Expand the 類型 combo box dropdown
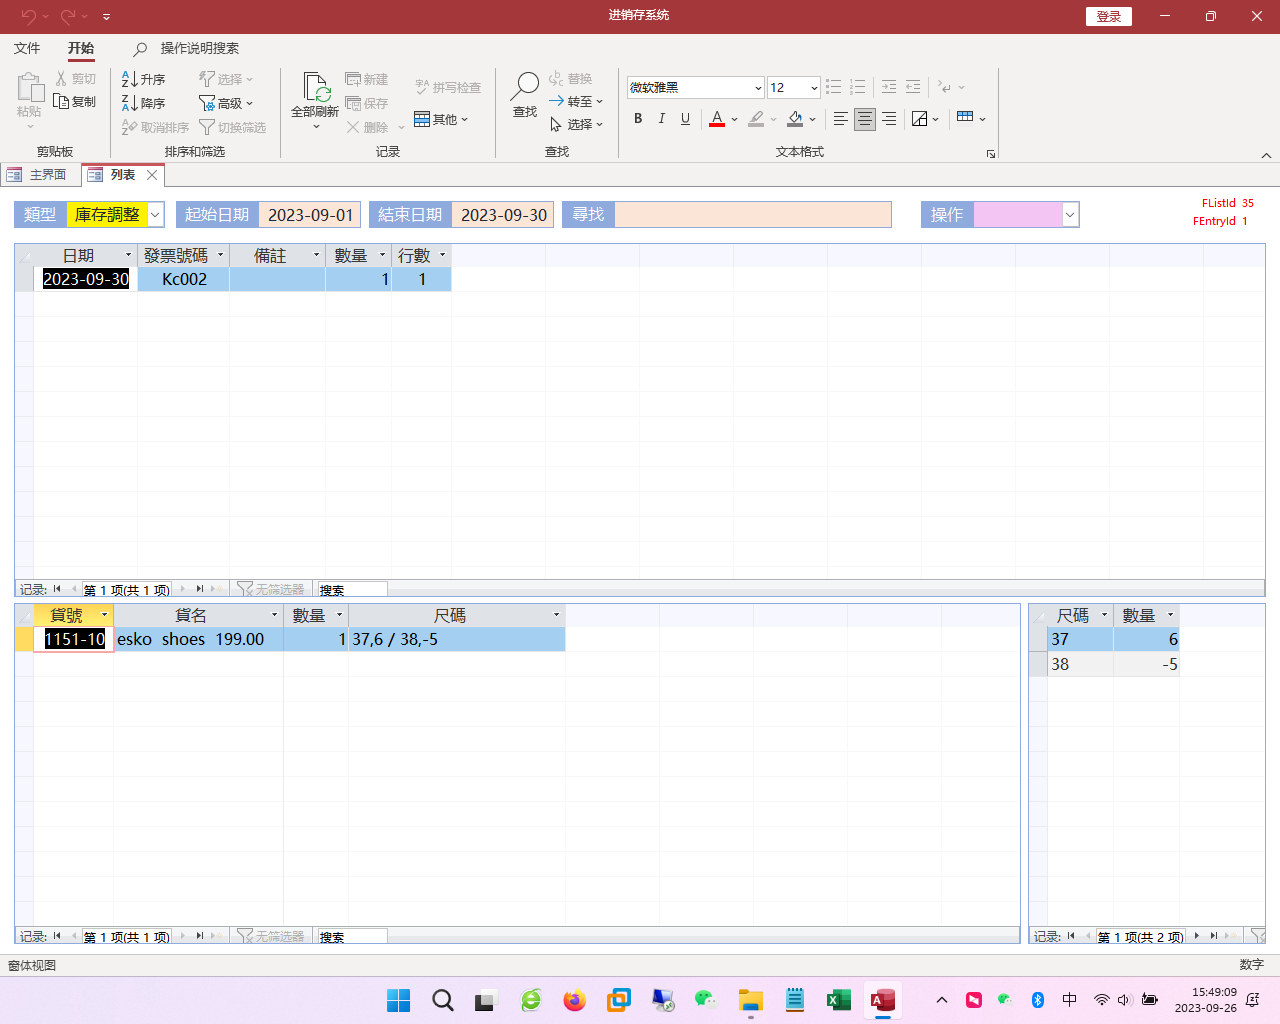 pos(155,215)
